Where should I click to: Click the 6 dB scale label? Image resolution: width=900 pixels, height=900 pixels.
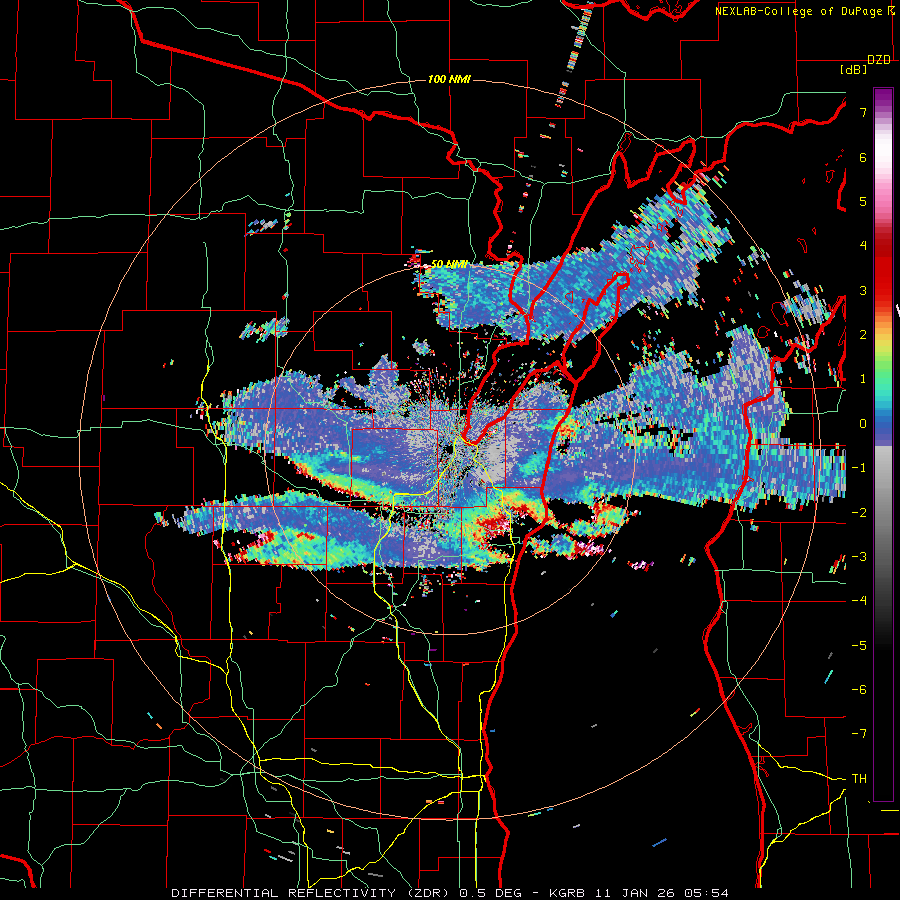[863, 157]
